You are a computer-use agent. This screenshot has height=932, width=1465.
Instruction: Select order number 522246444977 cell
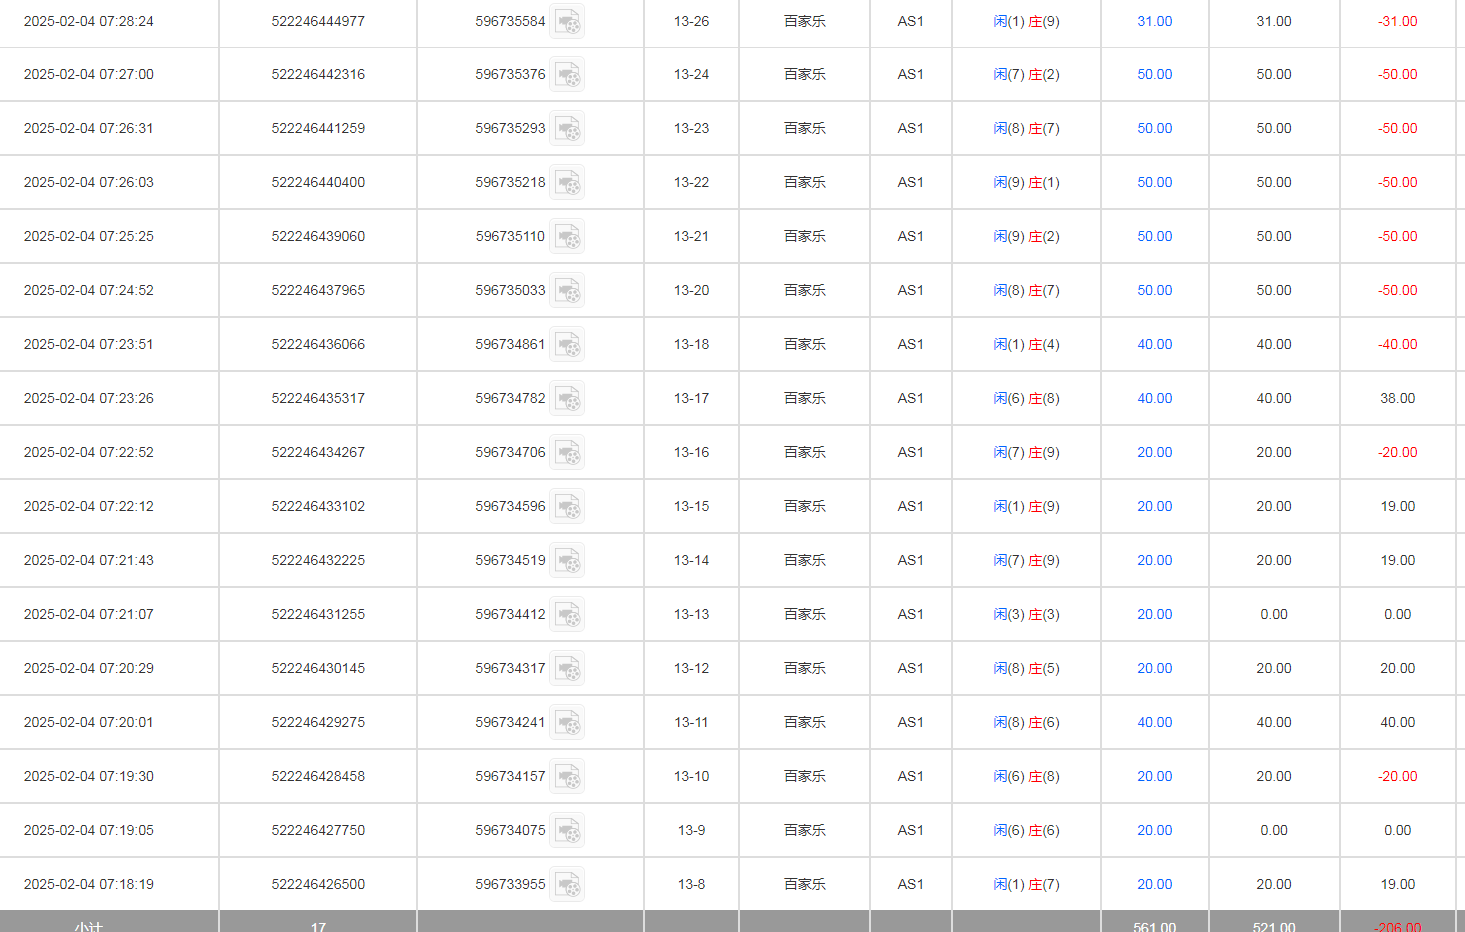pyautogui.click(x=318, y=21)
